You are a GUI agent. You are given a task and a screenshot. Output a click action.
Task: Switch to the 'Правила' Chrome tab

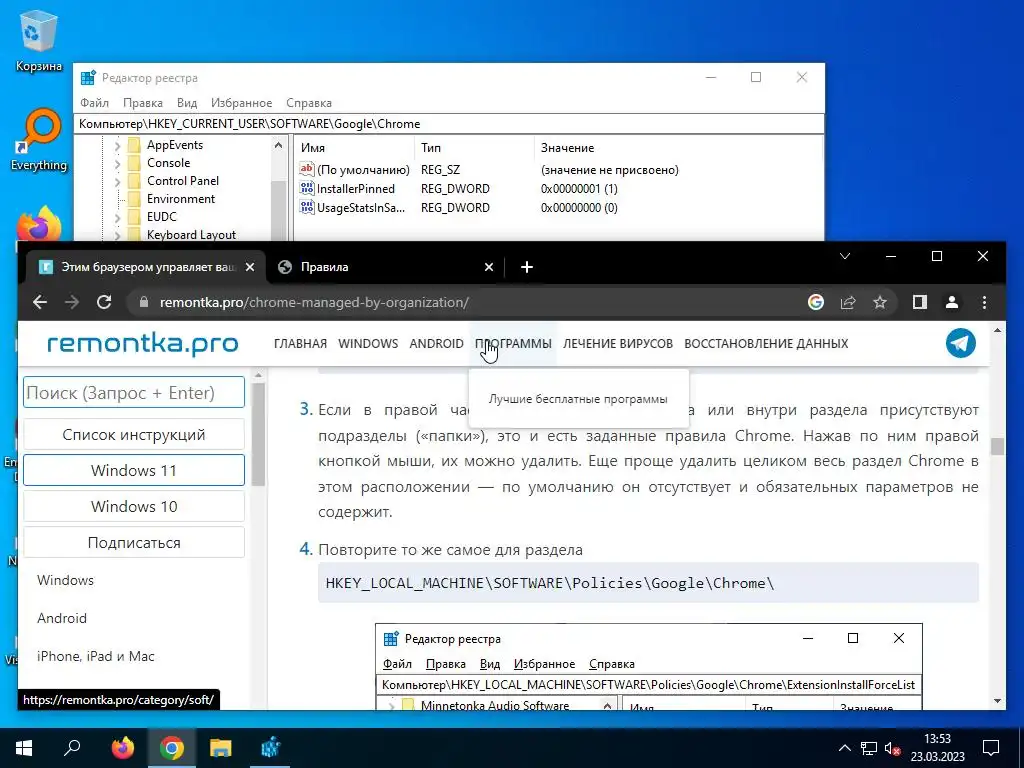point(383,267)
